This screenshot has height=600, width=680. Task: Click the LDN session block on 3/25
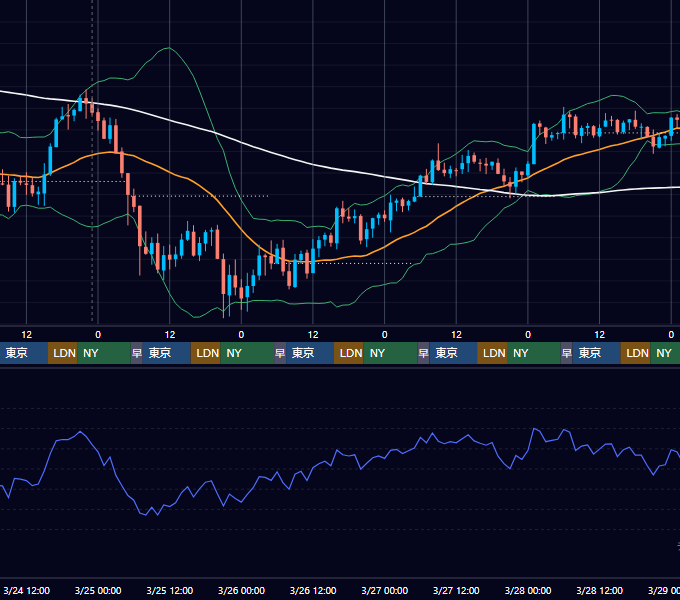(x=206, y=353)
